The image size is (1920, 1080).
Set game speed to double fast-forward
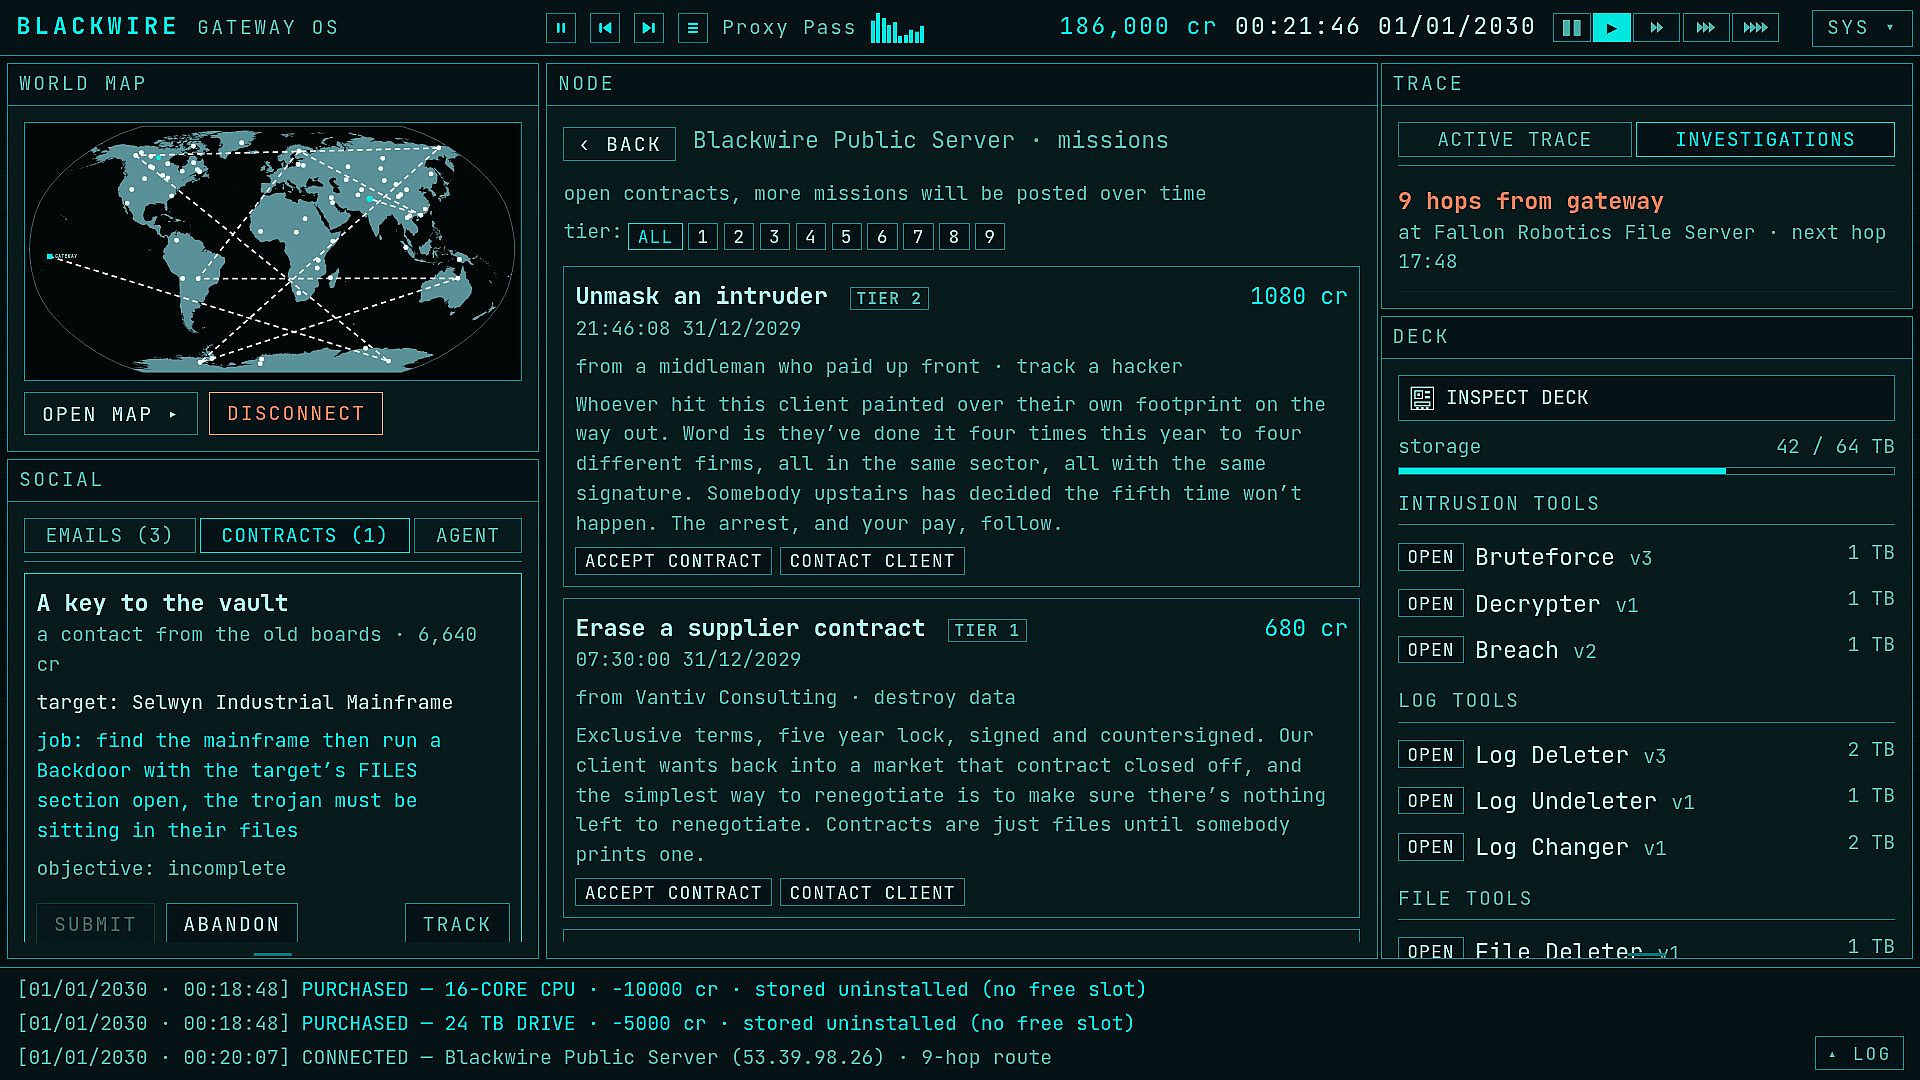(x=1656, y=28)
